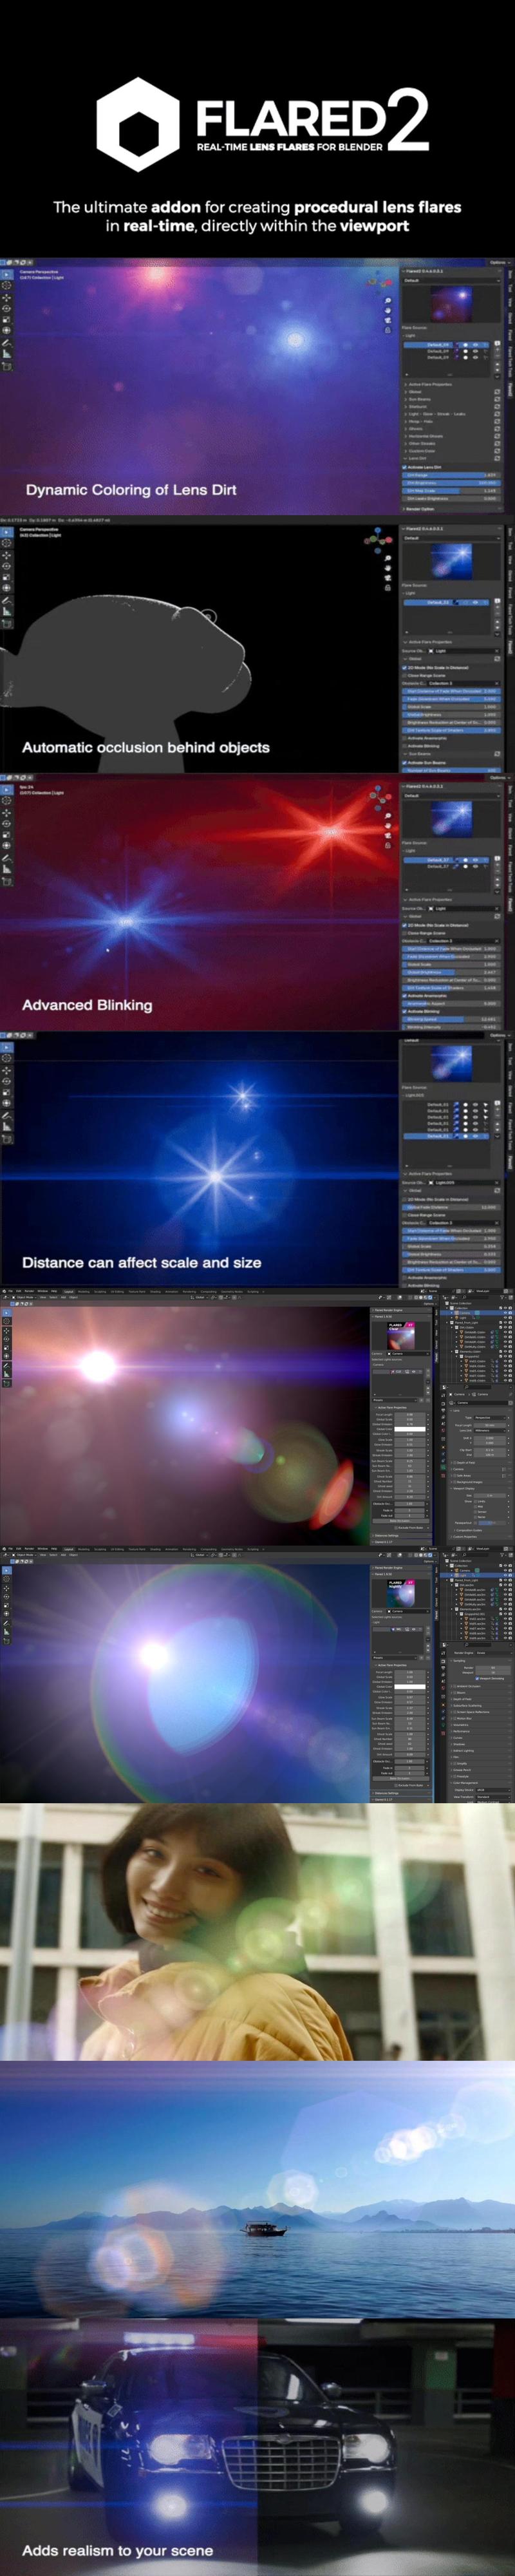This screenshot has width=515, height=2576.
Task: Click Select Box tool in Distance scale viewport
Action: (x=7, y=1047)
